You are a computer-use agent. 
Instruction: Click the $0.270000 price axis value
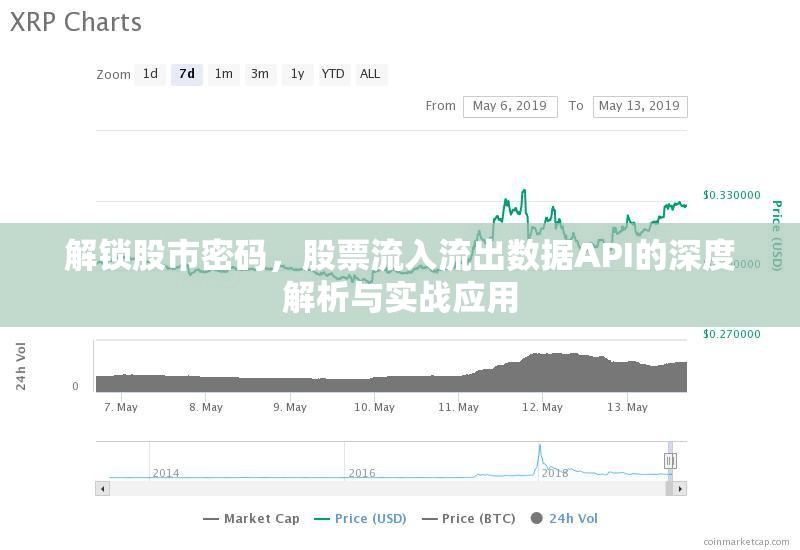click(732, 334)
